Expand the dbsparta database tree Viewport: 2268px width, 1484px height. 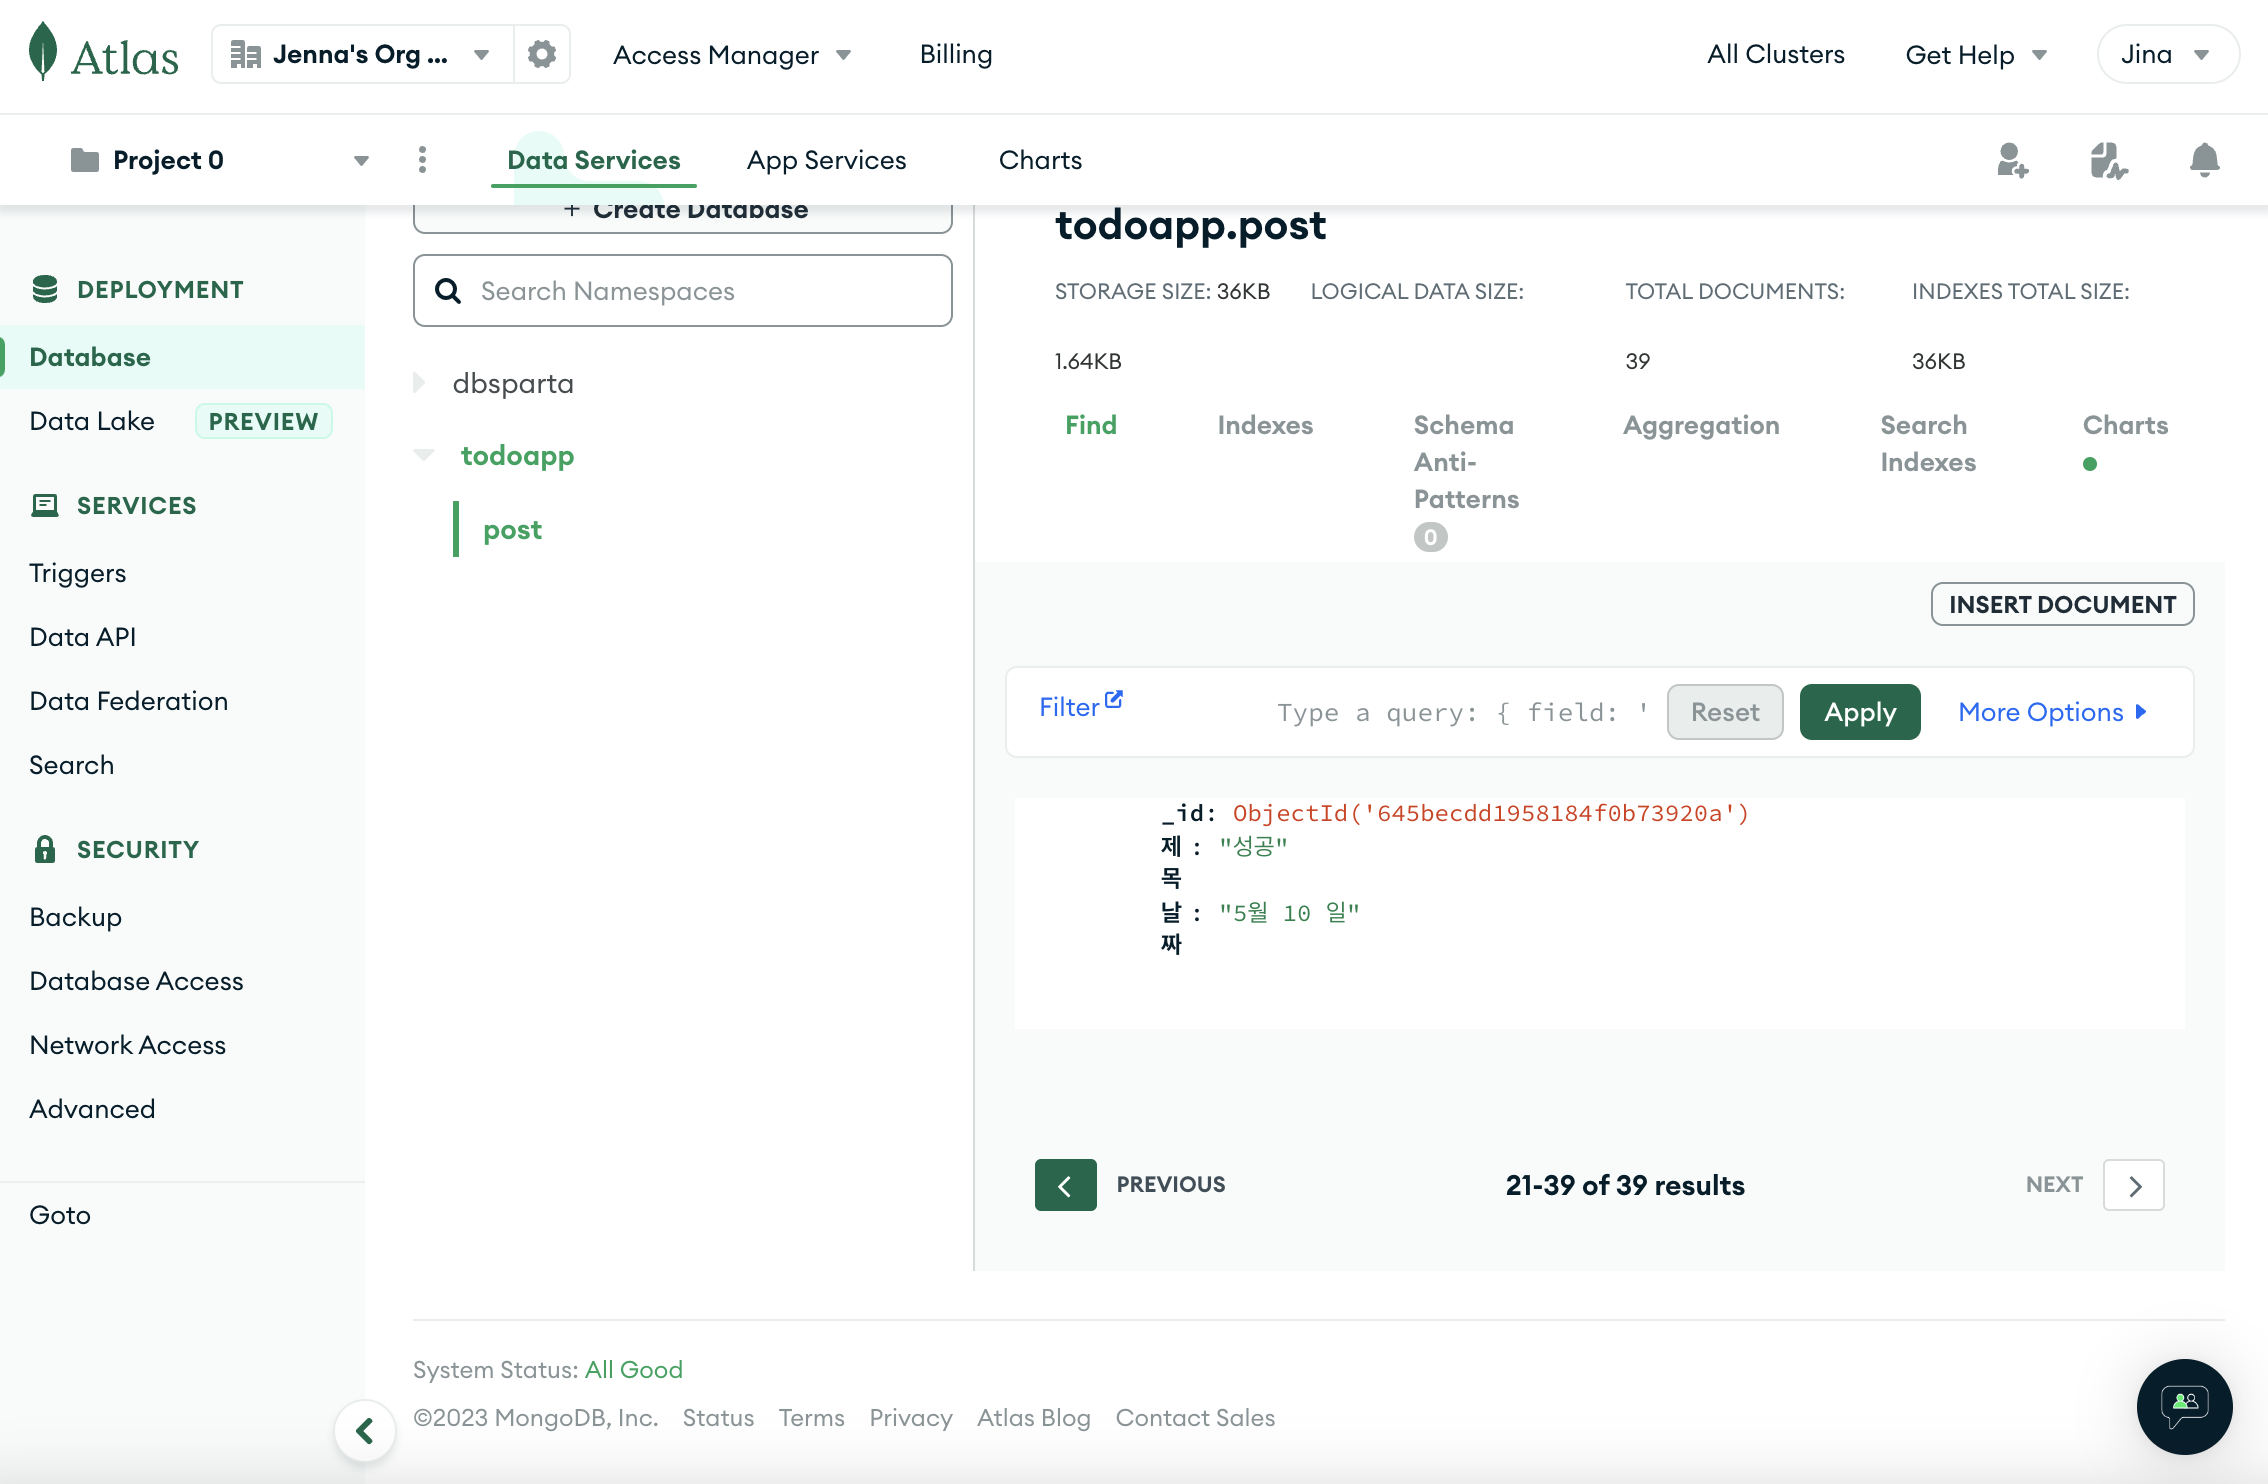[x=420, y=383]
